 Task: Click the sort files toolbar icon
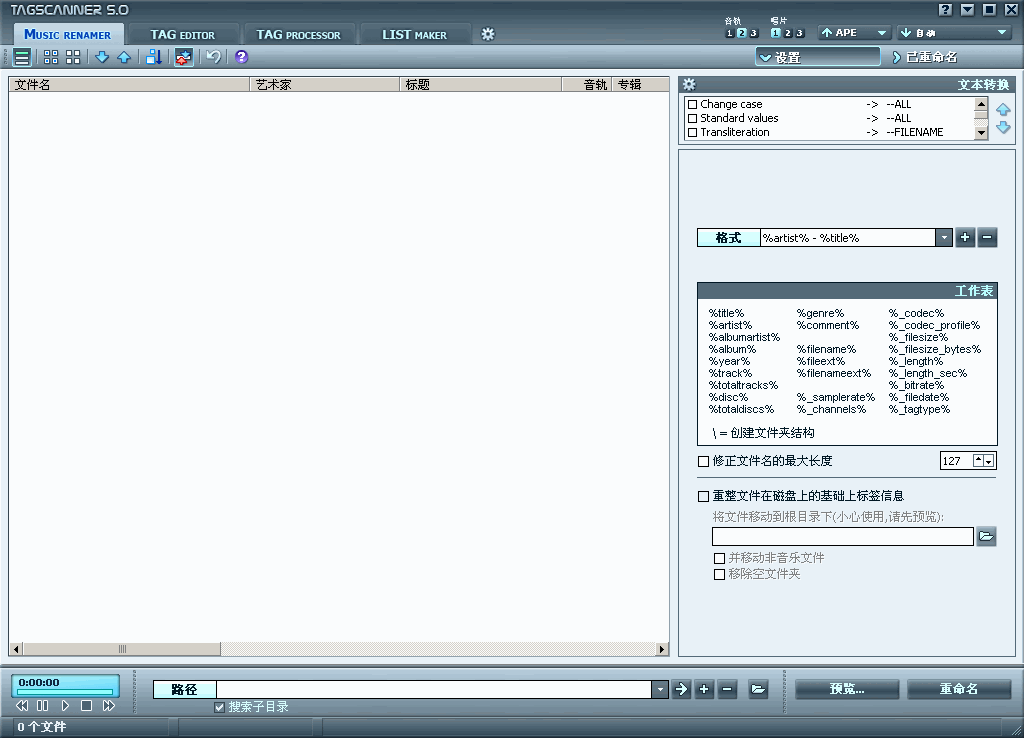153,57
